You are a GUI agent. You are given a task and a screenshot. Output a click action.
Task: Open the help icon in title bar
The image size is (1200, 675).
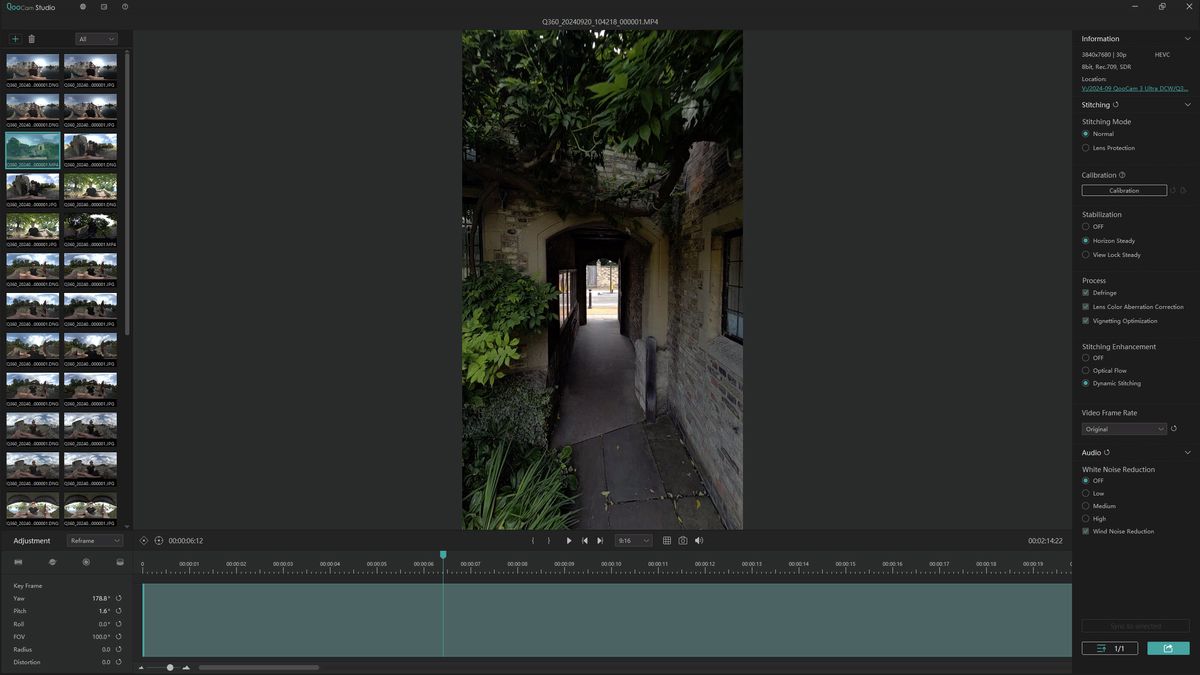(125, 7)
